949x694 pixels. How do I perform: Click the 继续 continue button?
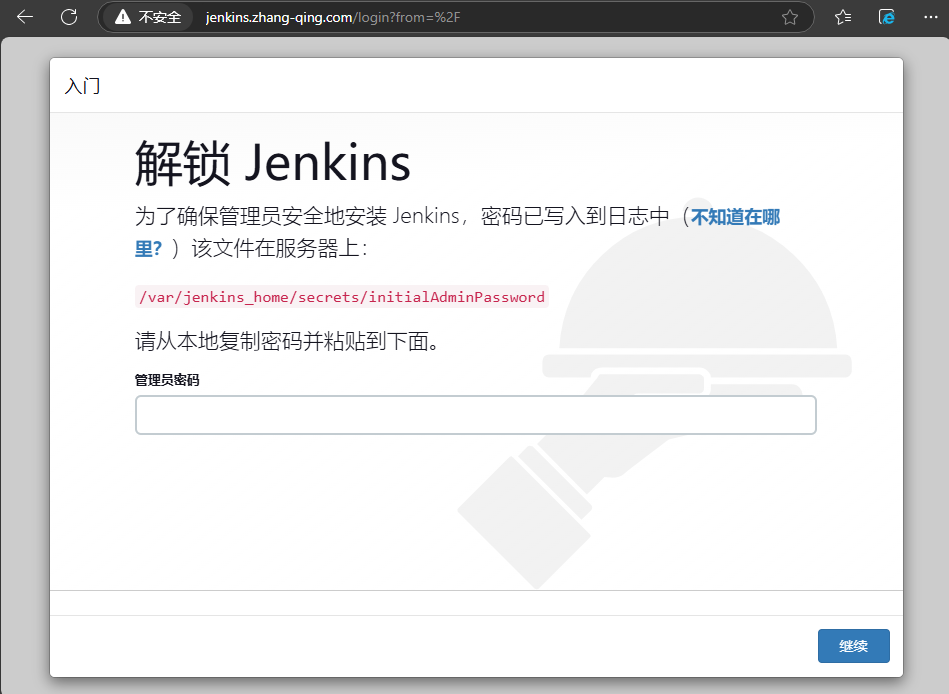coord(853,646)
